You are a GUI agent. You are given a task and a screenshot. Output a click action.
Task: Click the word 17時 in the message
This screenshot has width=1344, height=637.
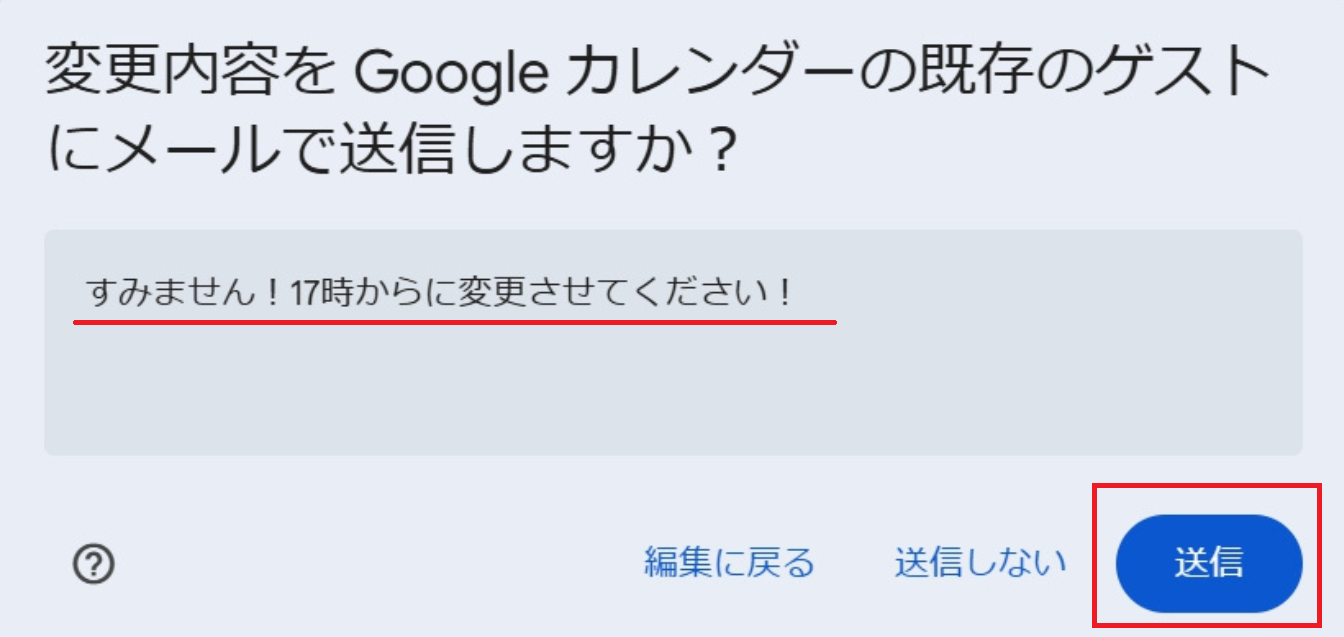(320, 294)
